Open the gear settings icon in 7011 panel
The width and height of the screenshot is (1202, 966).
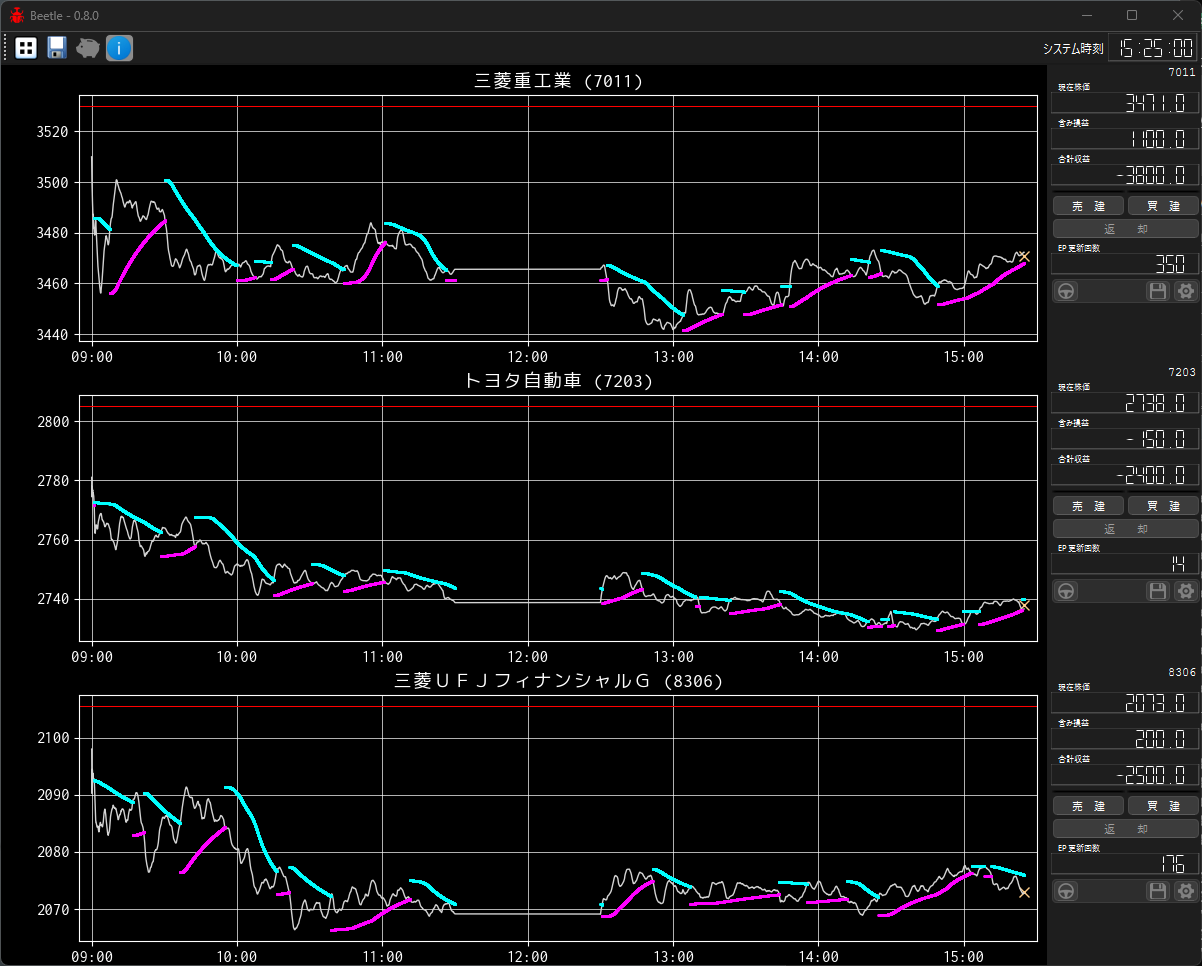(1186, 291)
